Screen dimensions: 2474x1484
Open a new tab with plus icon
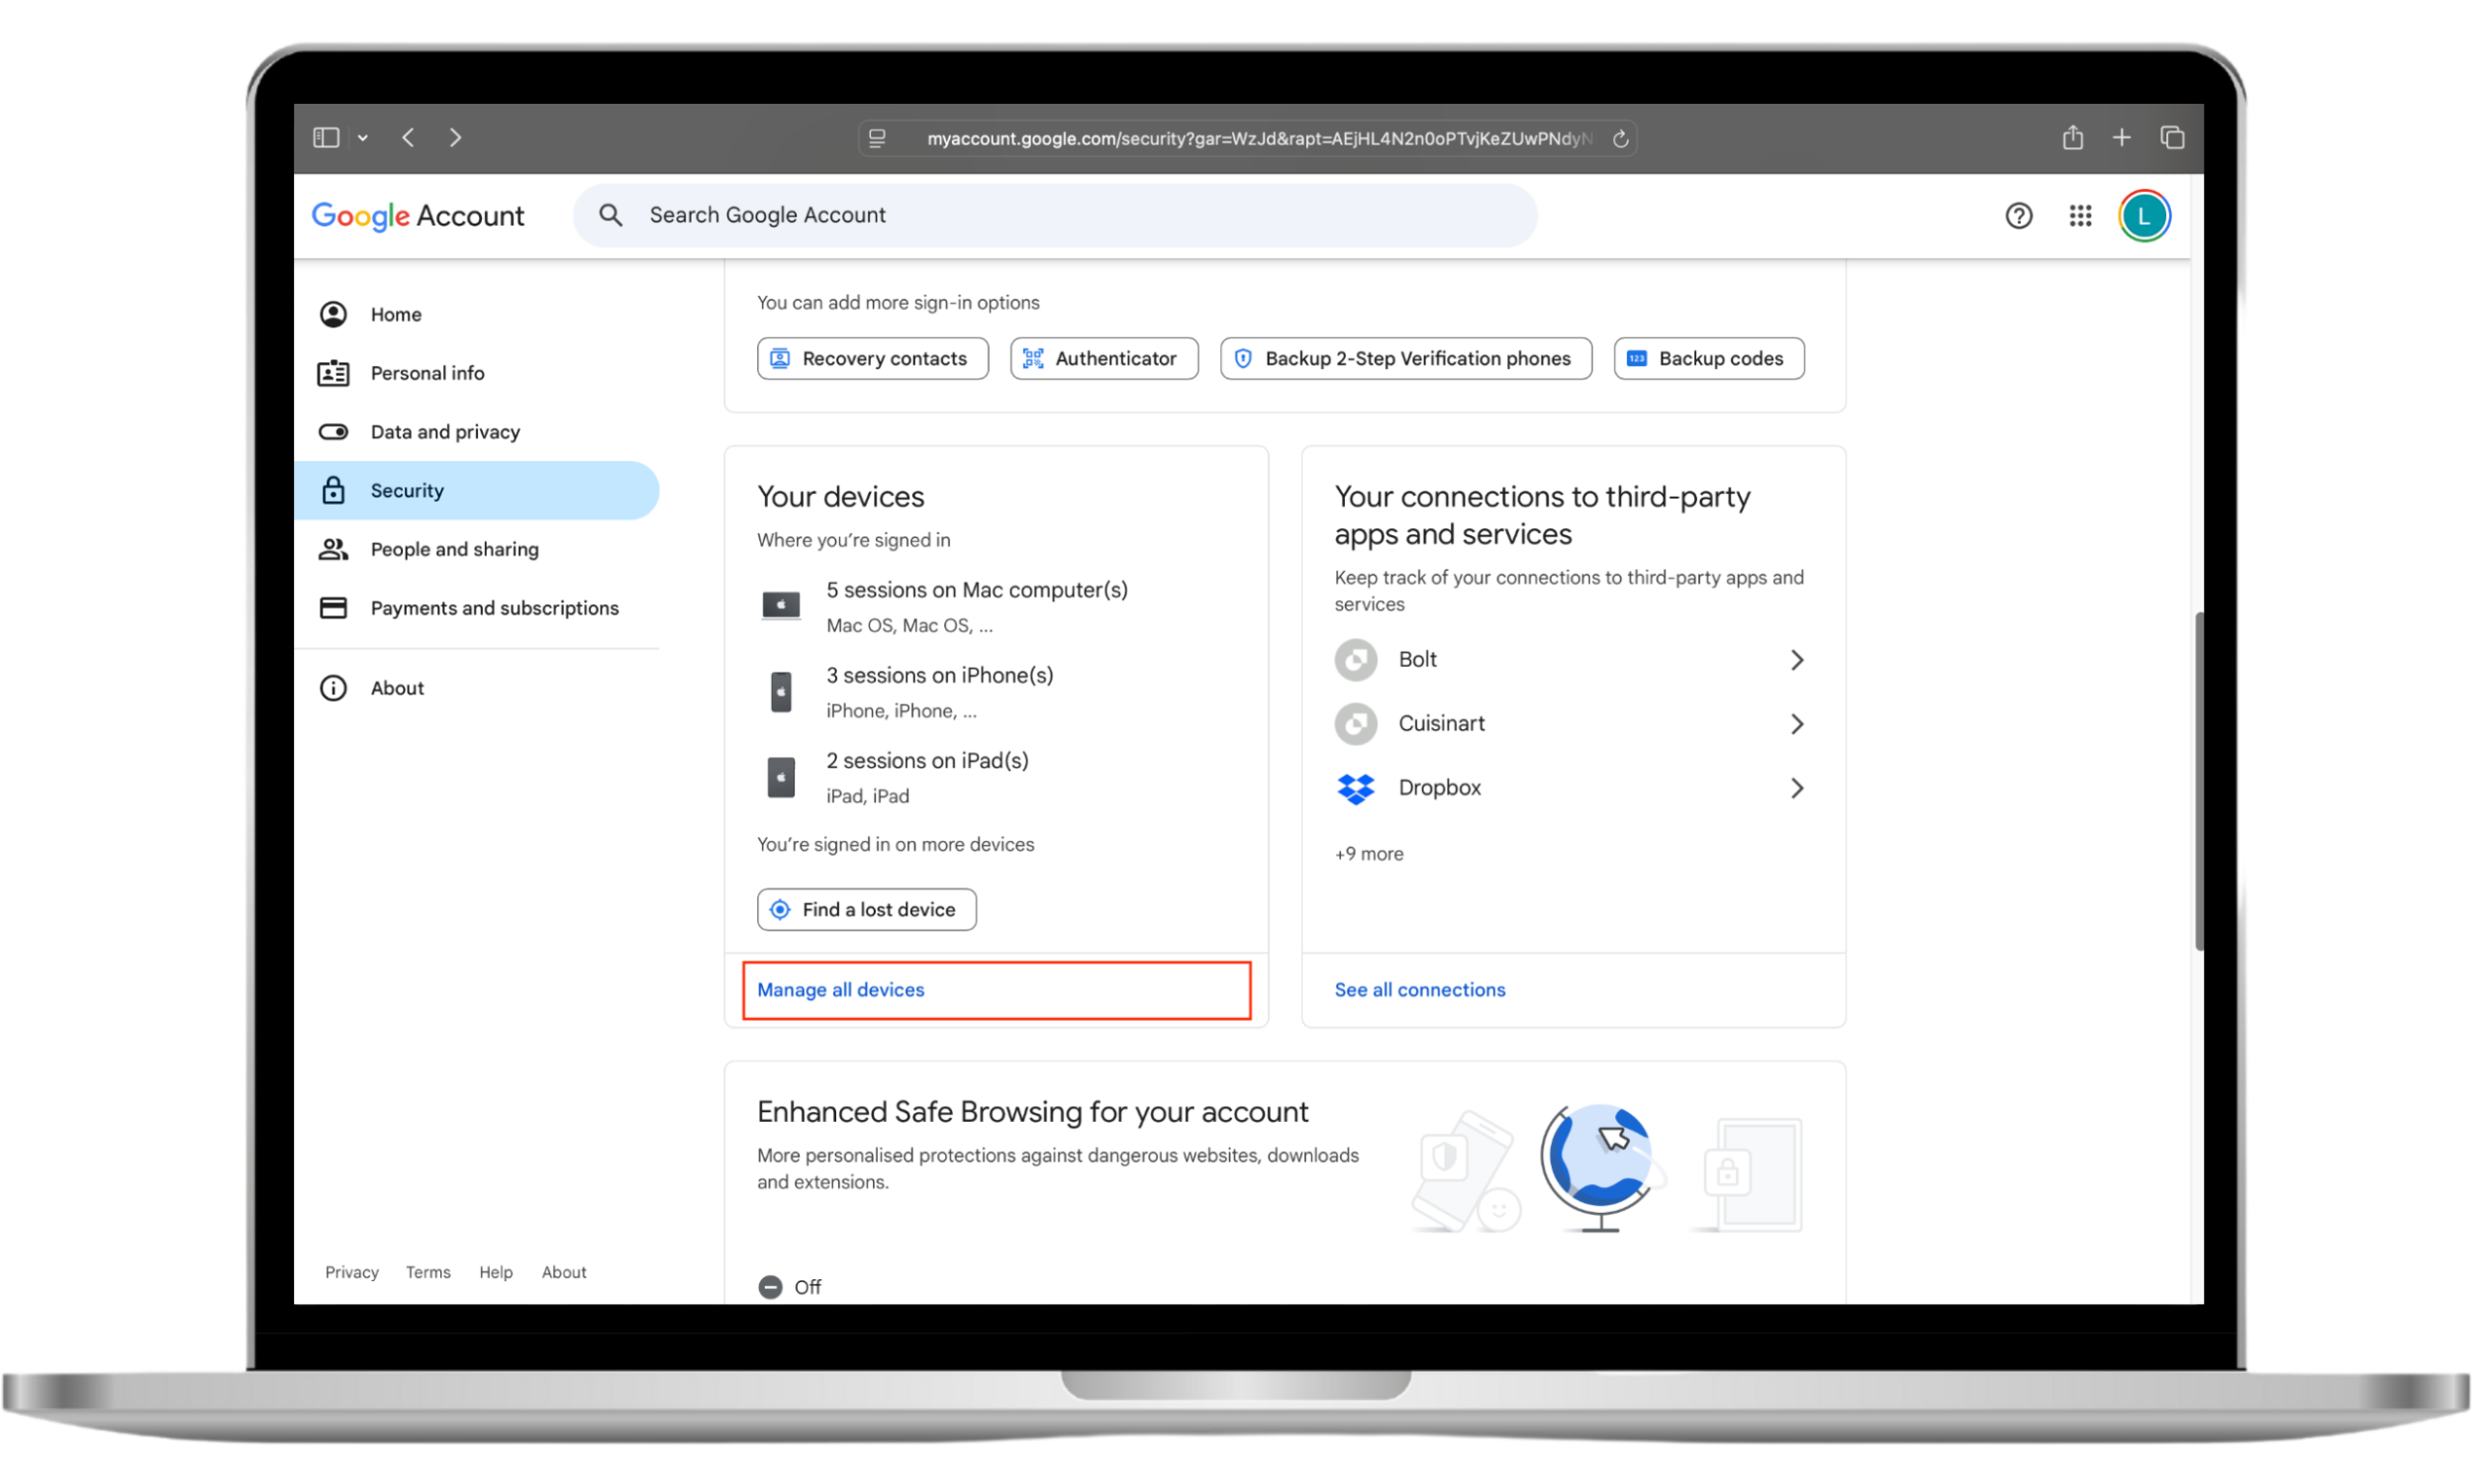[2121, 138]
